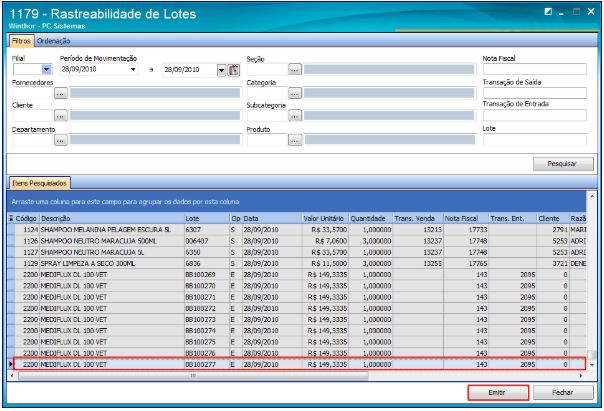Image resolution: width=604 pixels, height=411 pixels.
Task: Click the vertical scrollbar up arrow
Action: click(592, 196)
